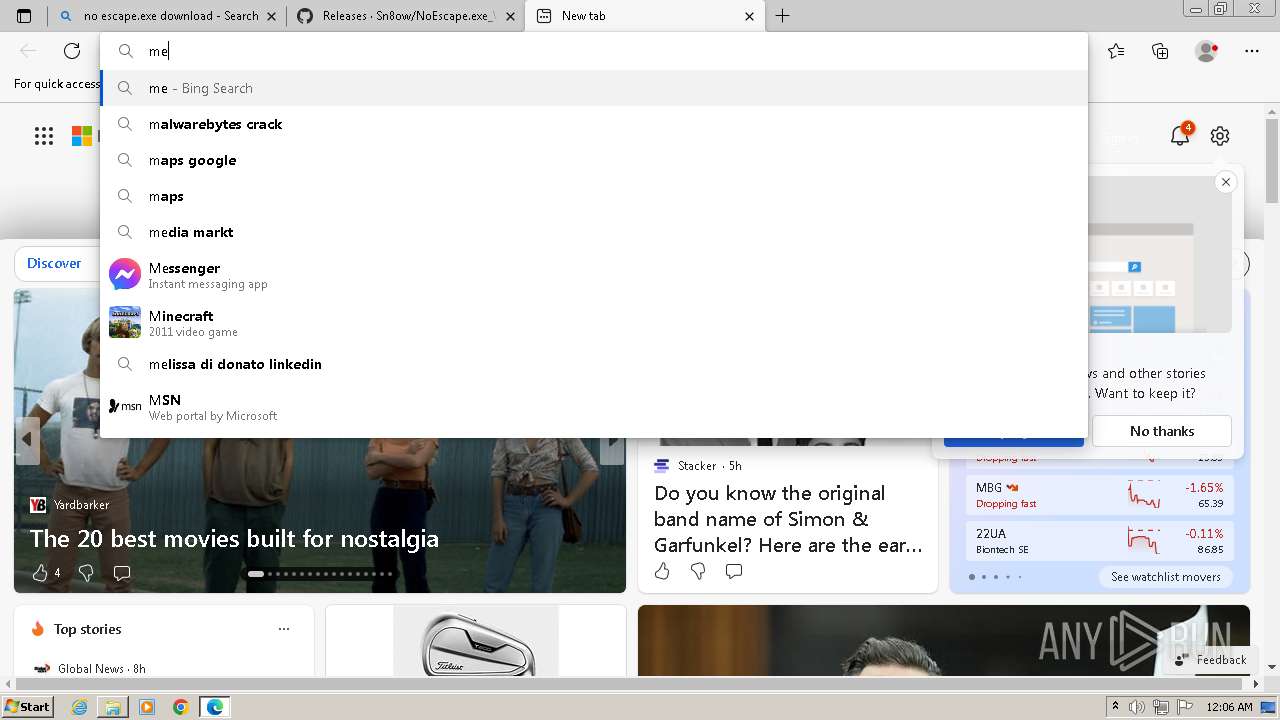Image resolution: width=1280 pixels, height=720 pixels.
Task: Like the Simon & Garfunkel article
Action: [662, 571]
